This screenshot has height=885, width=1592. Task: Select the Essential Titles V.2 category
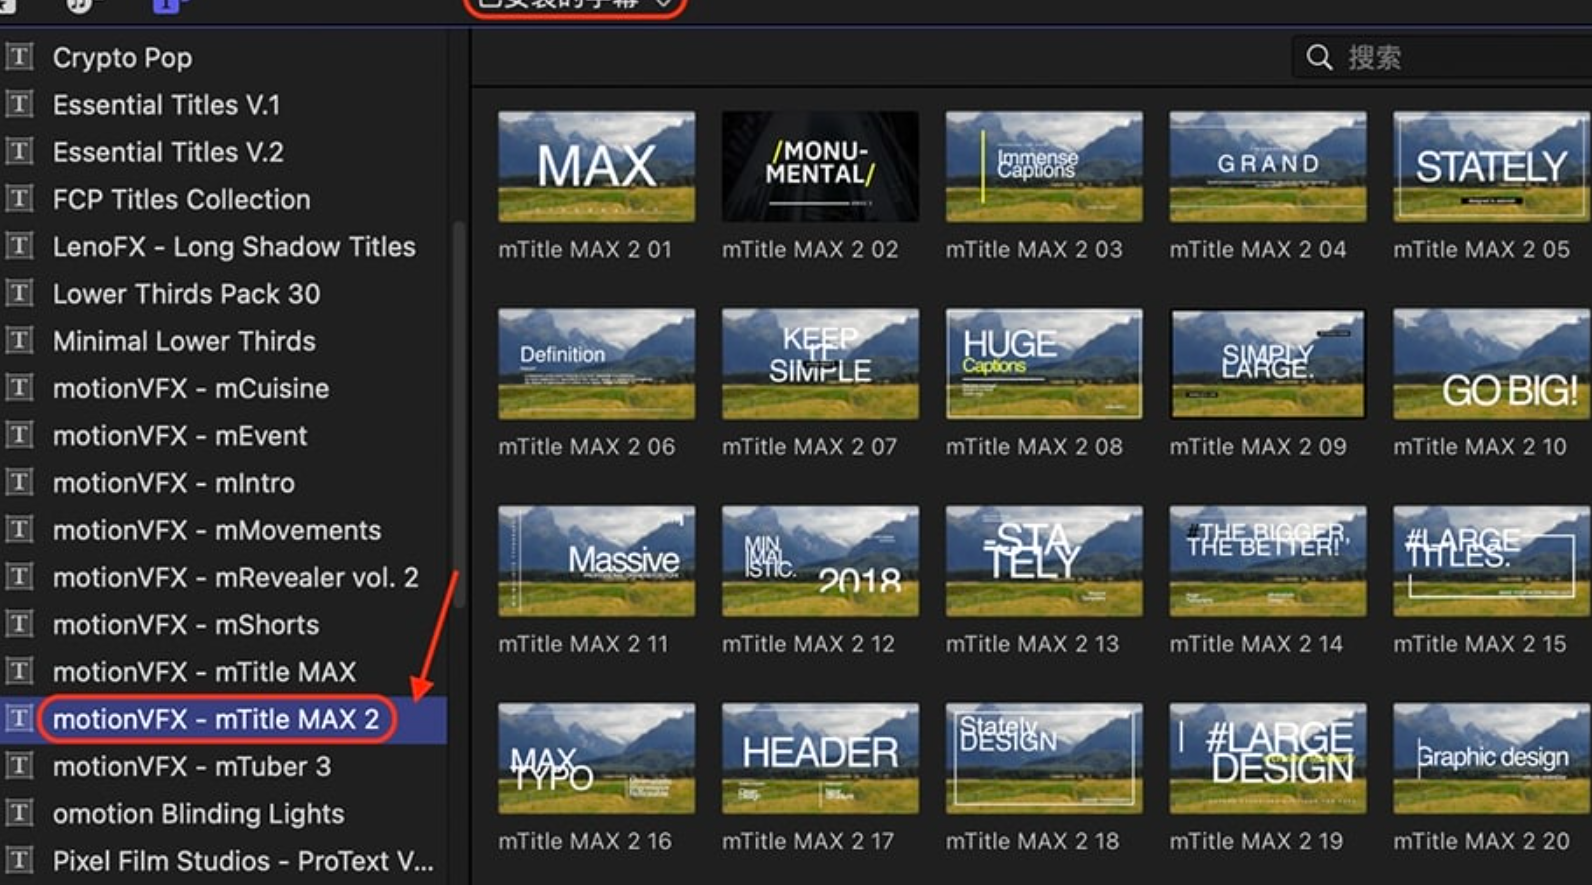click(168, 152)
